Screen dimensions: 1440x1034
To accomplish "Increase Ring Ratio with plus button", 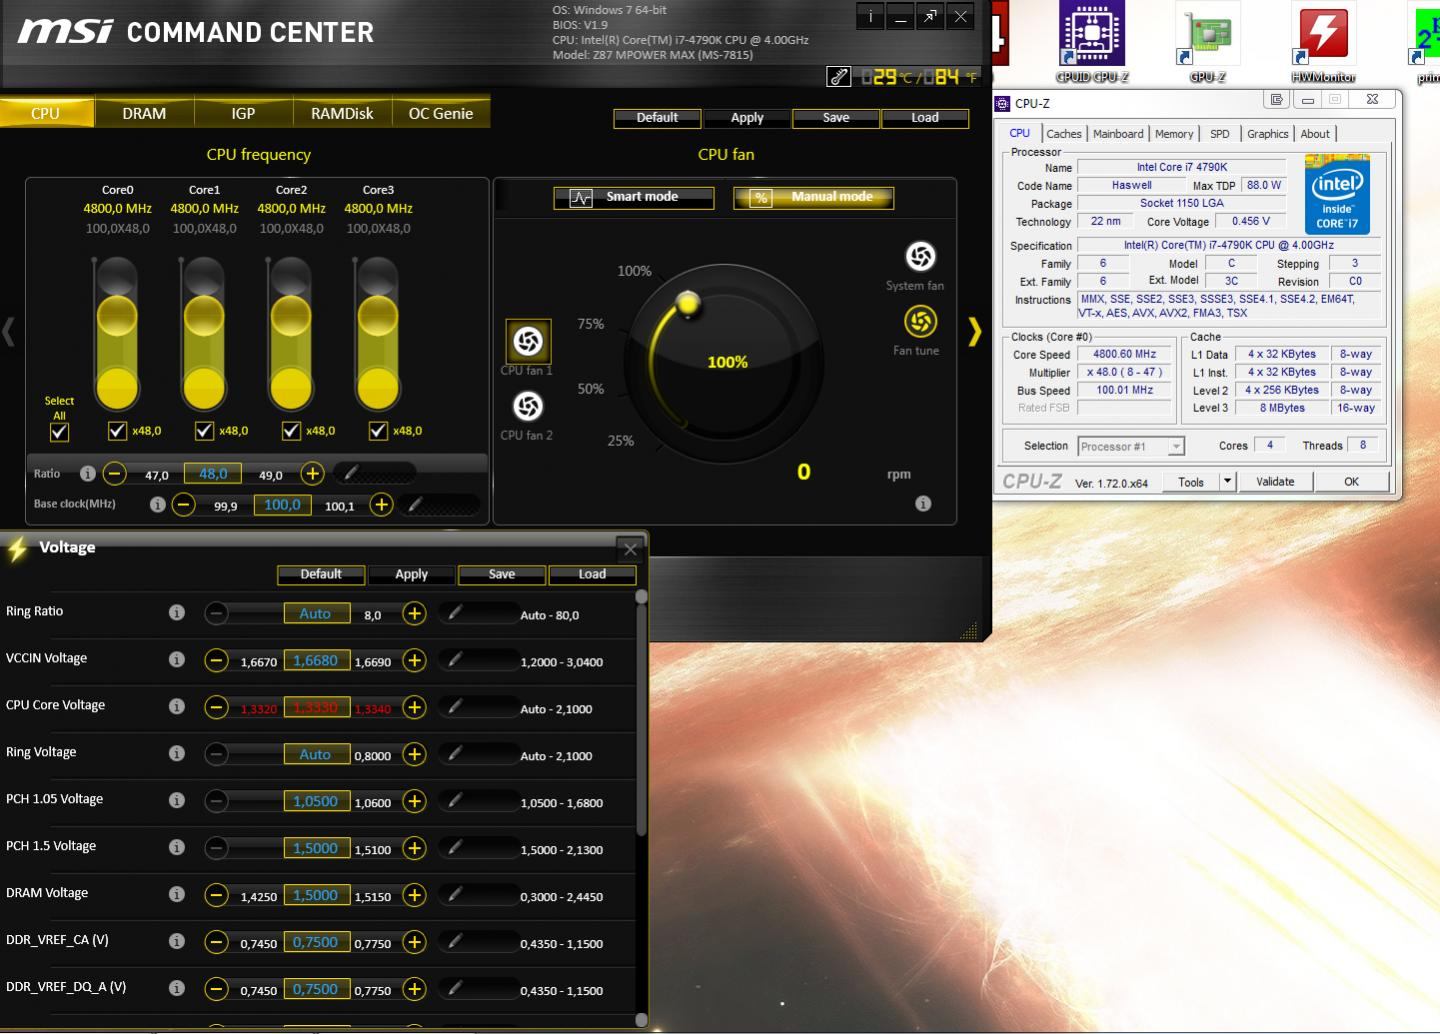I will (414, 613).
